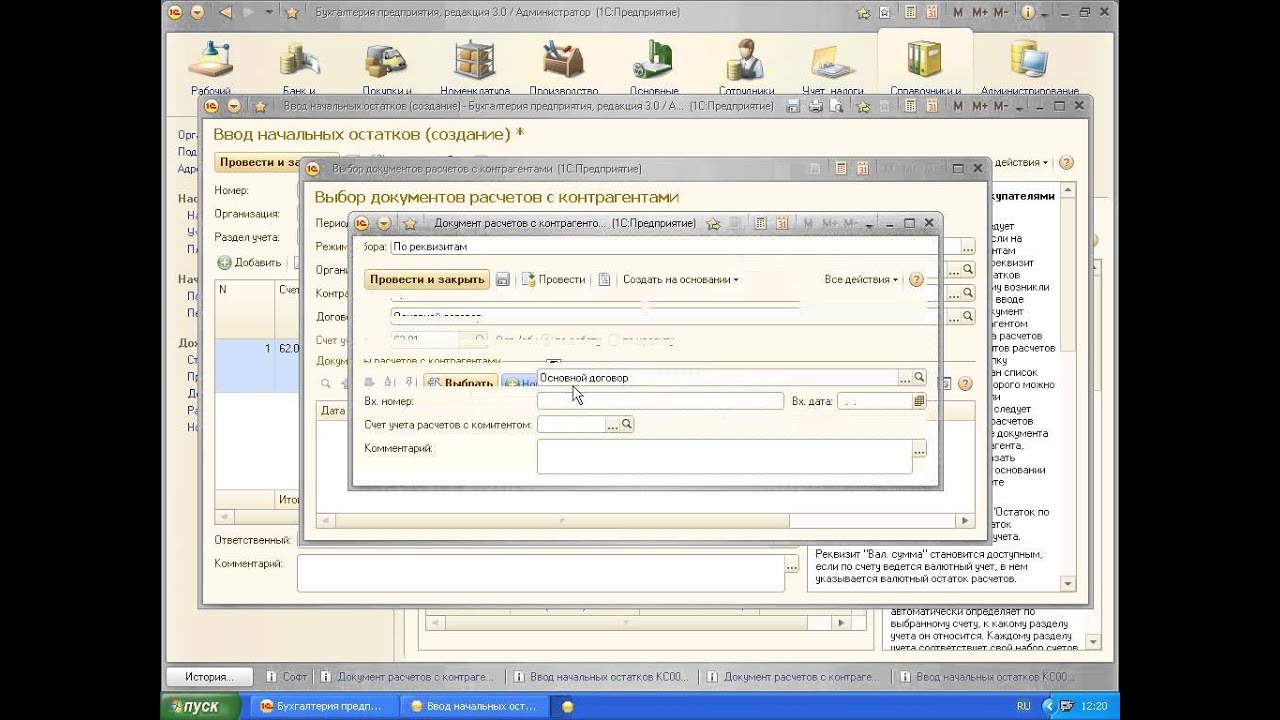1280x720 pixels.
Task: Open the calendar picker for Вх. дата
Action: 919,401
